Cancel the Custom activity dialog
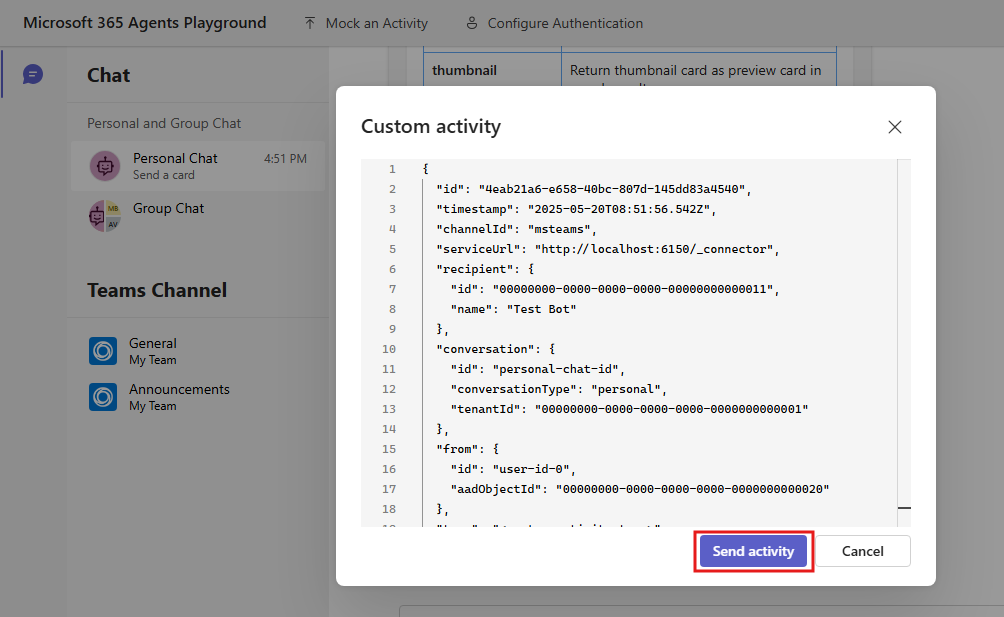 coord(862,551)
